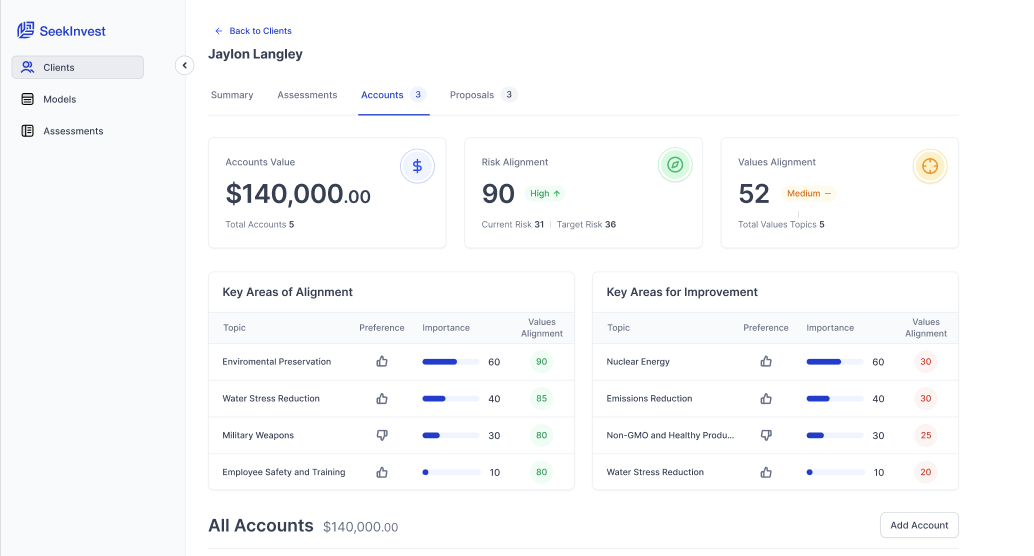Click the Nuclear Energy topic row

click(x=775, y=361)
